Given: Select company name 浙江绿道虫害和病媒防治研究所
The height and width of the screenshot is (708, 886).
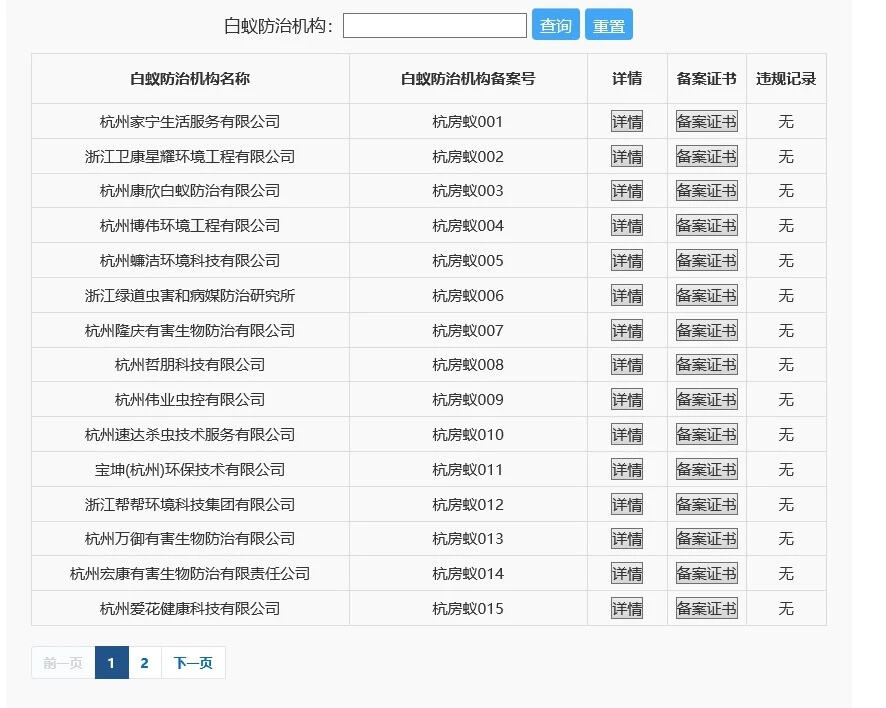Looking at the screenshot, I should (190, 296).
